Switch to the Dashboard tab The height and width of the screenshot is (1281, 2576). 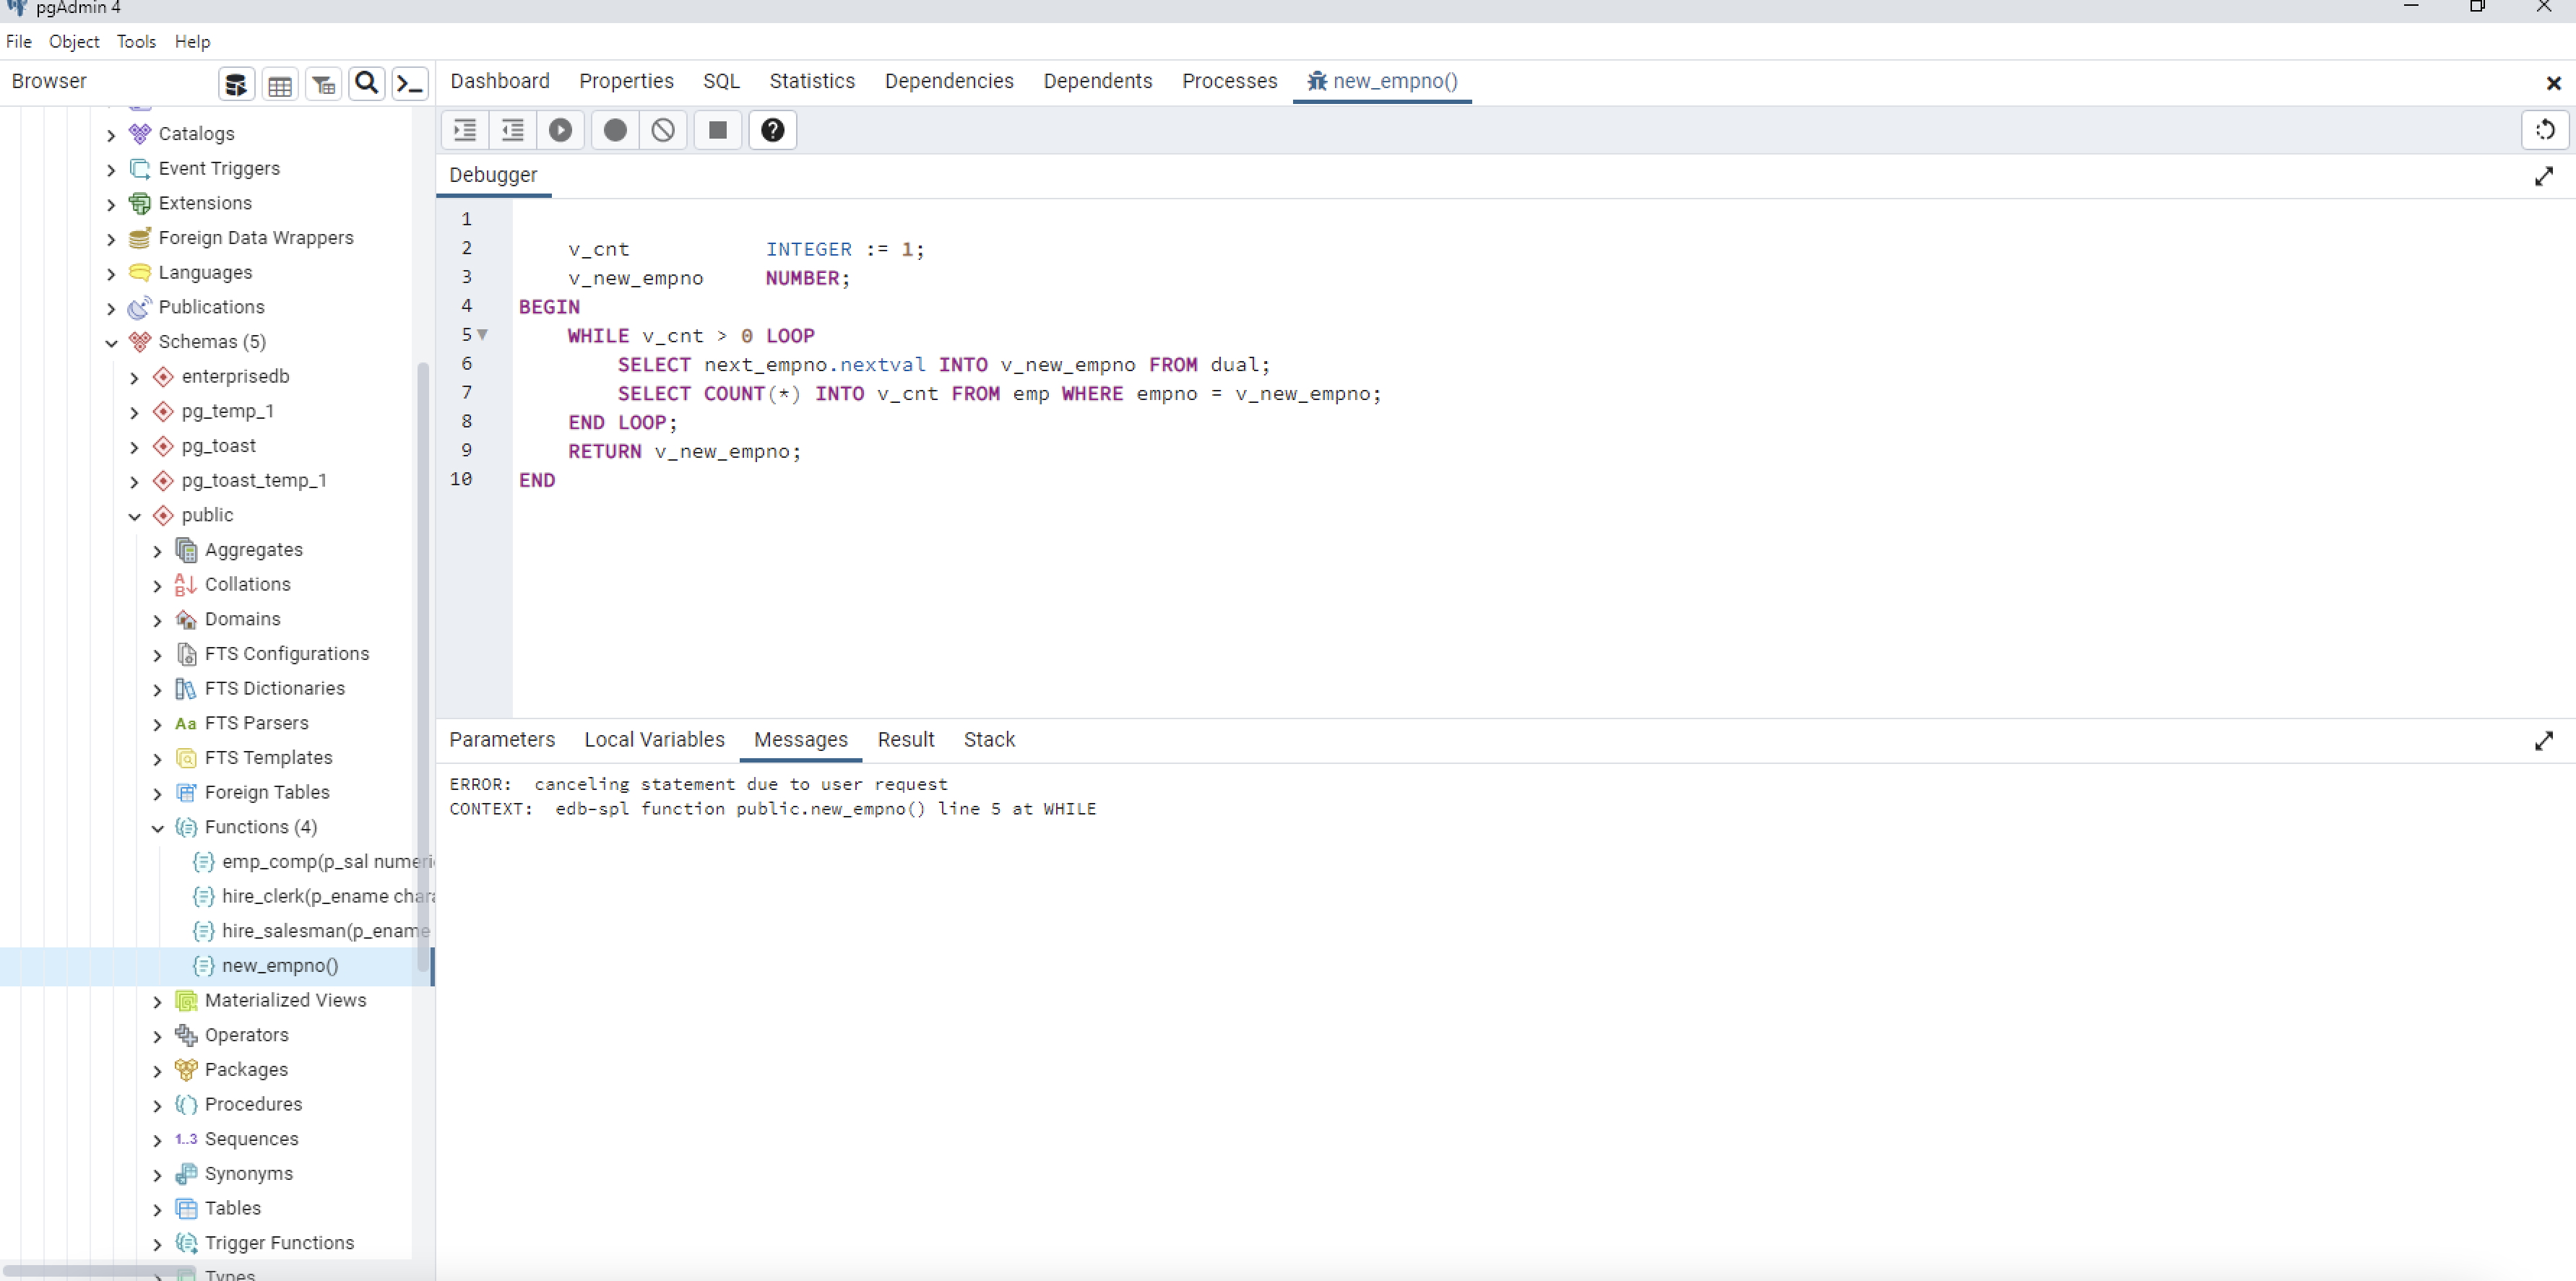[x=500, y=81]
